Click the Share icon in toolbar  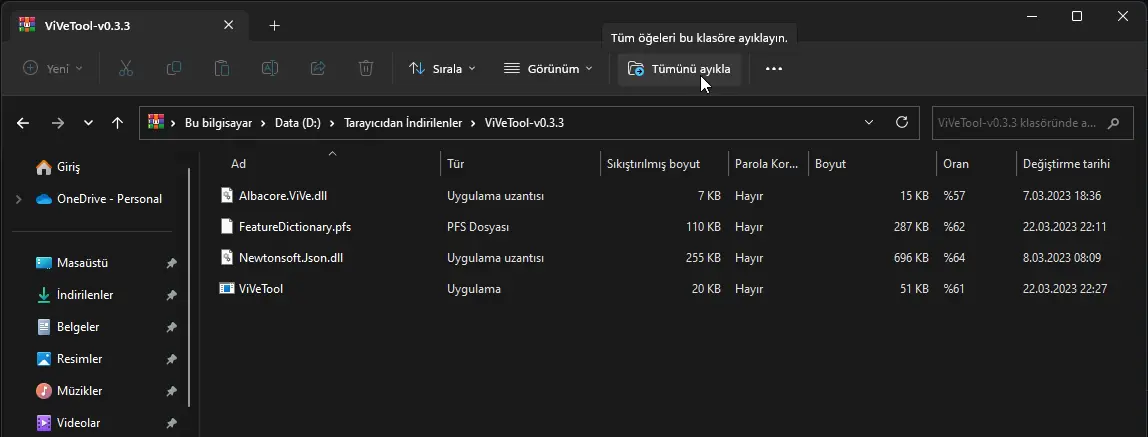click(x=318, y=68)
